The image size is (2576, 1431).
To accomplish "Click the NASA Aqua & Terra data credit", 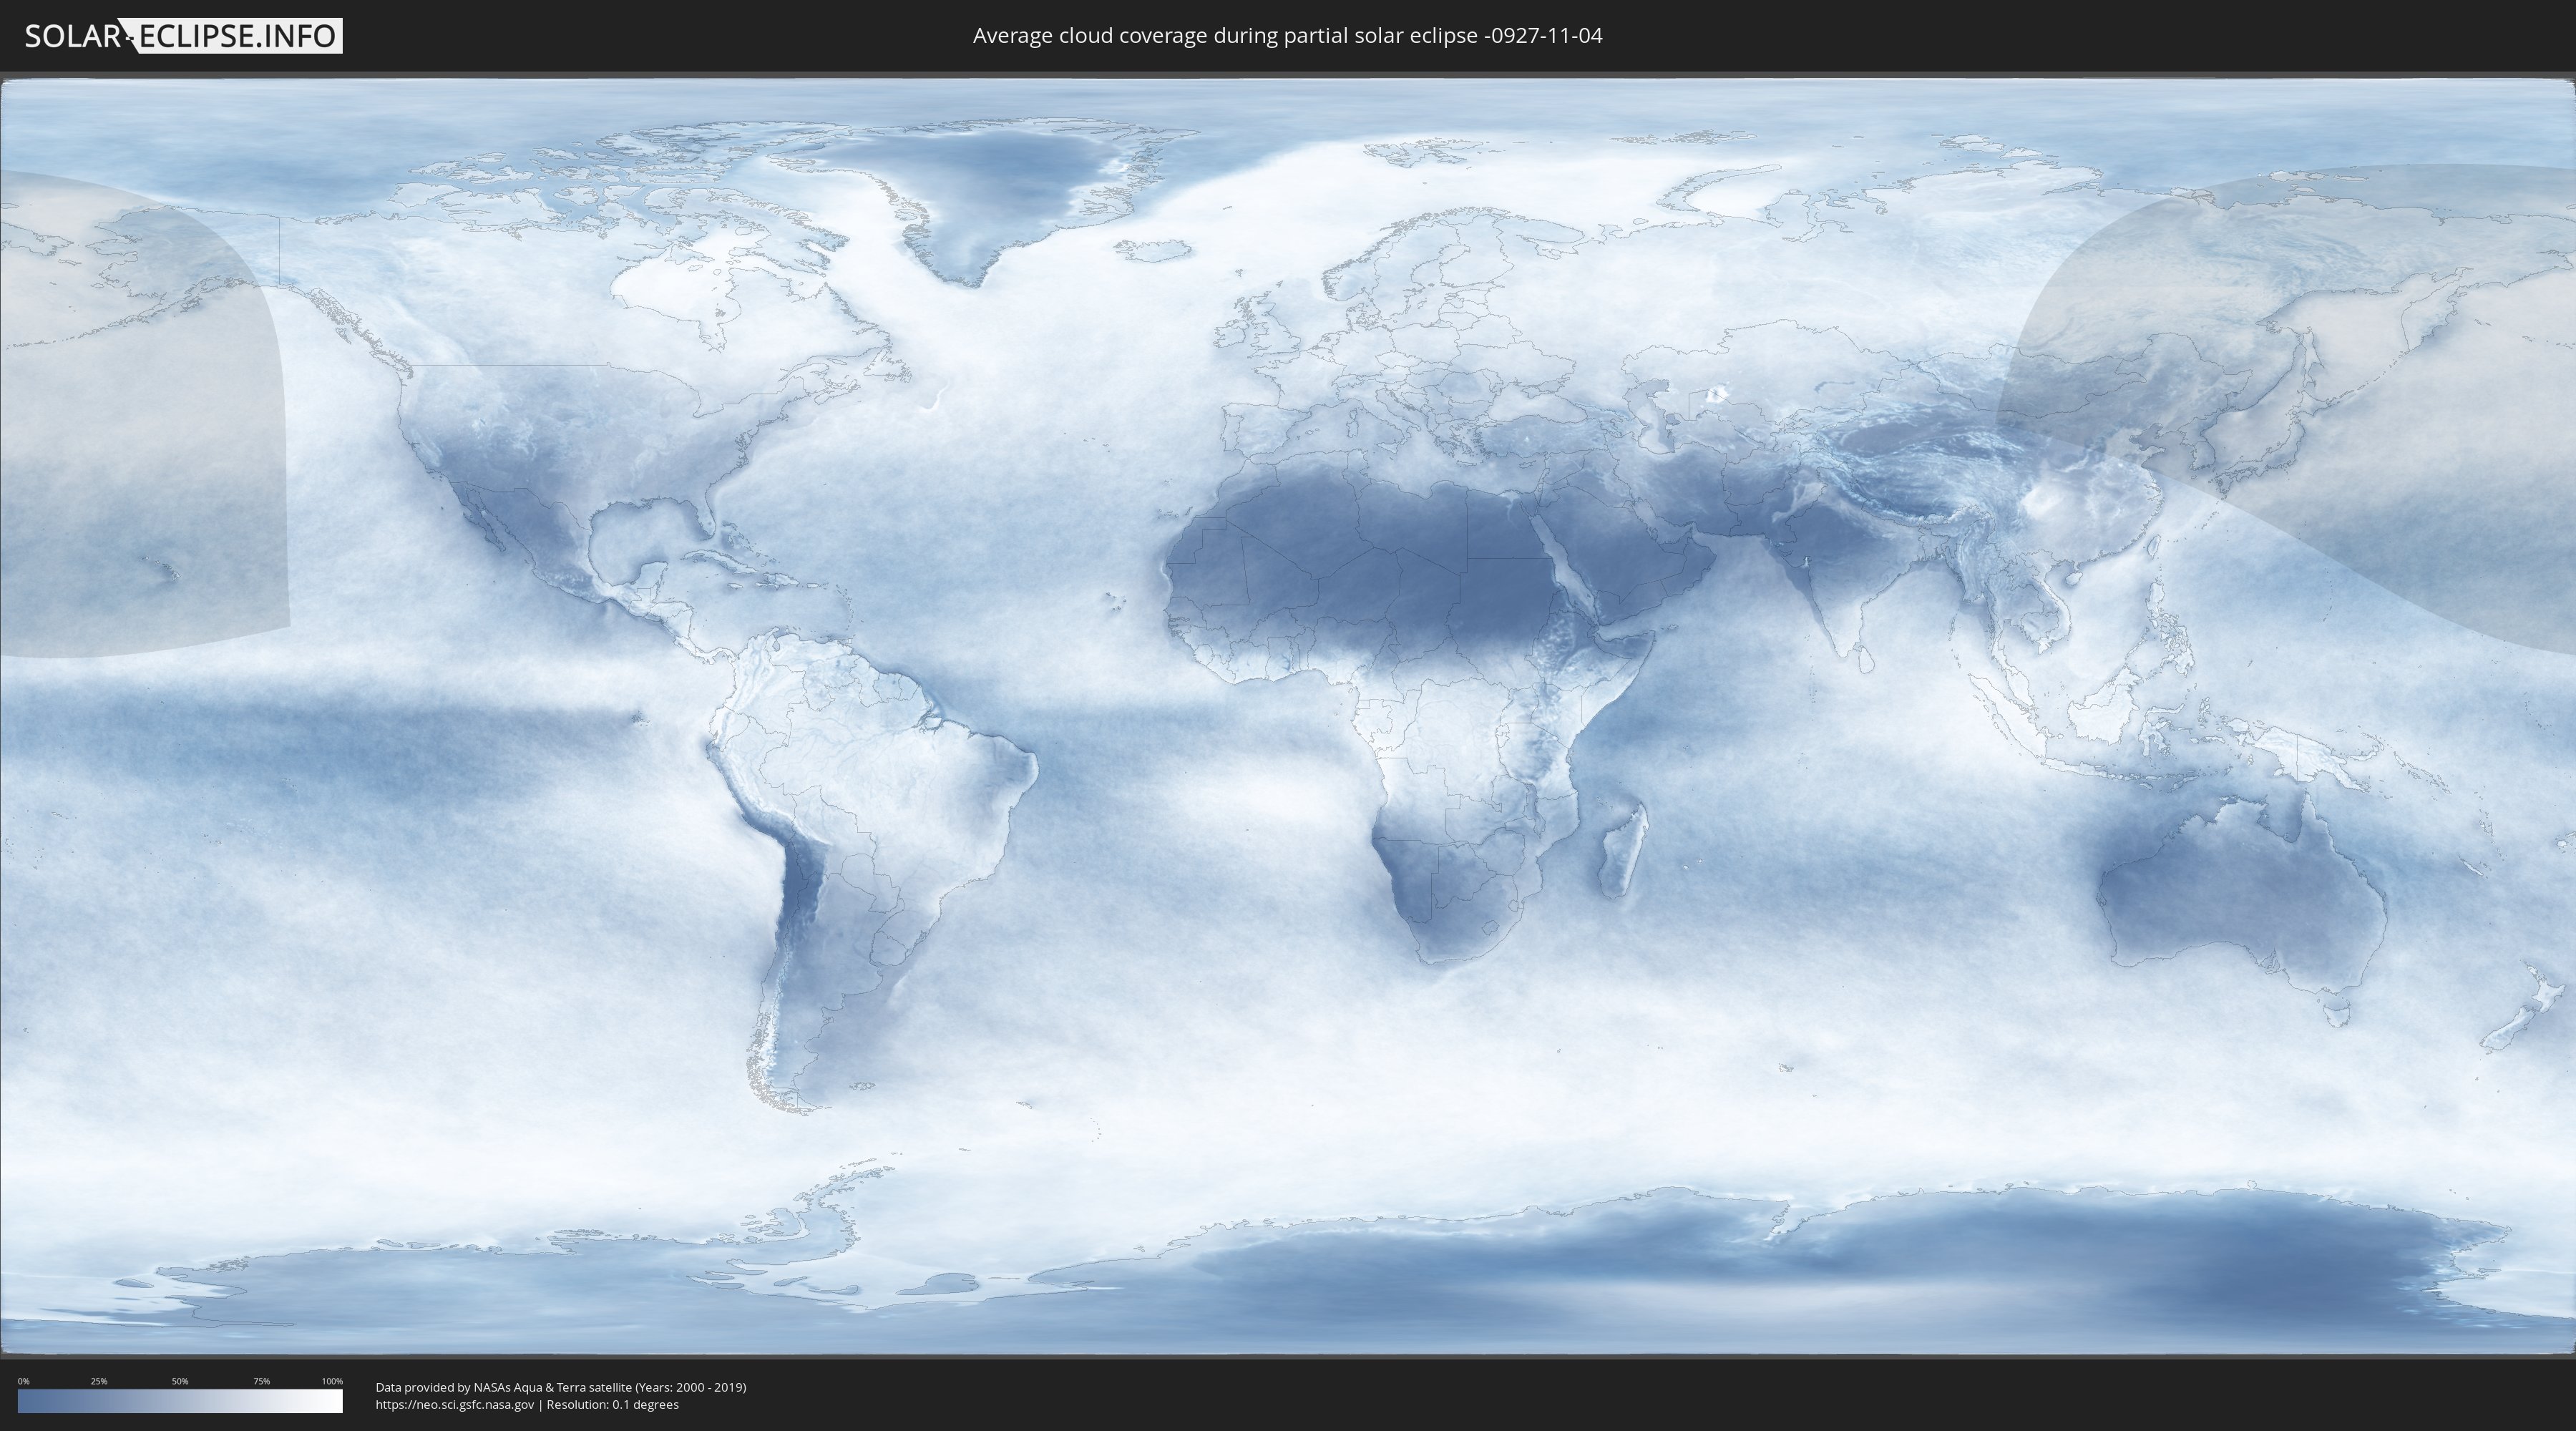I will (x=561, y=1387).
